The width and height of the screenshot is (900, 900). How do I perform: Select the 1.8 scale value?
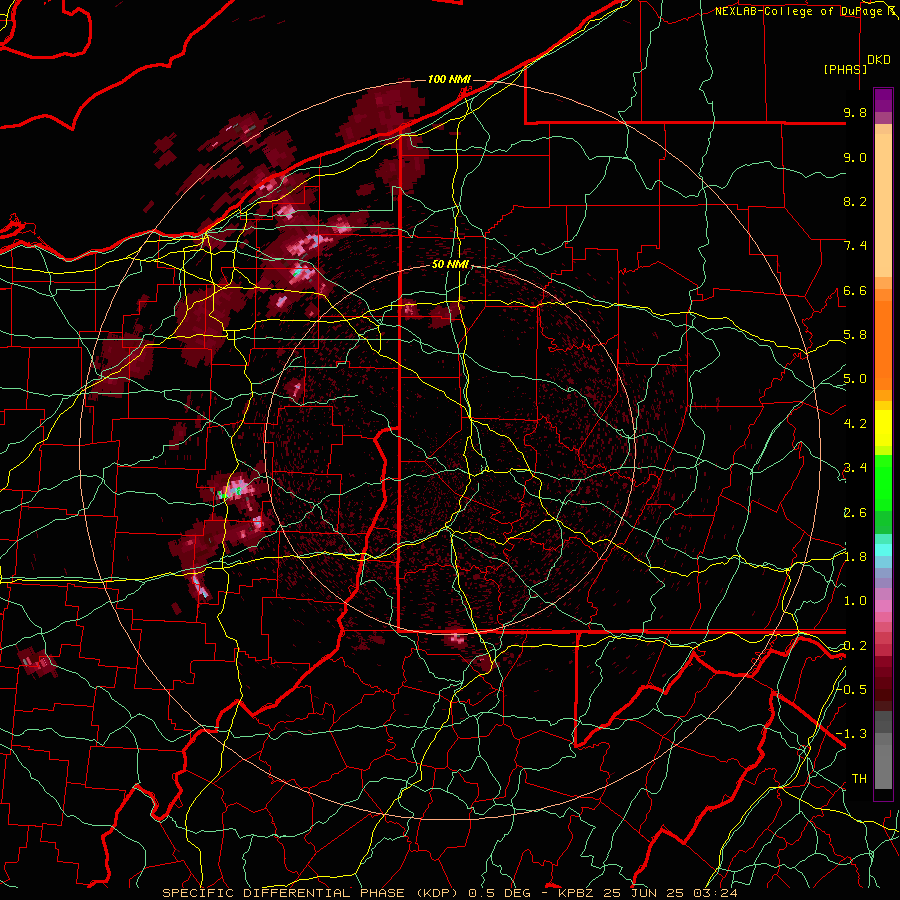(x=855, y=557)
